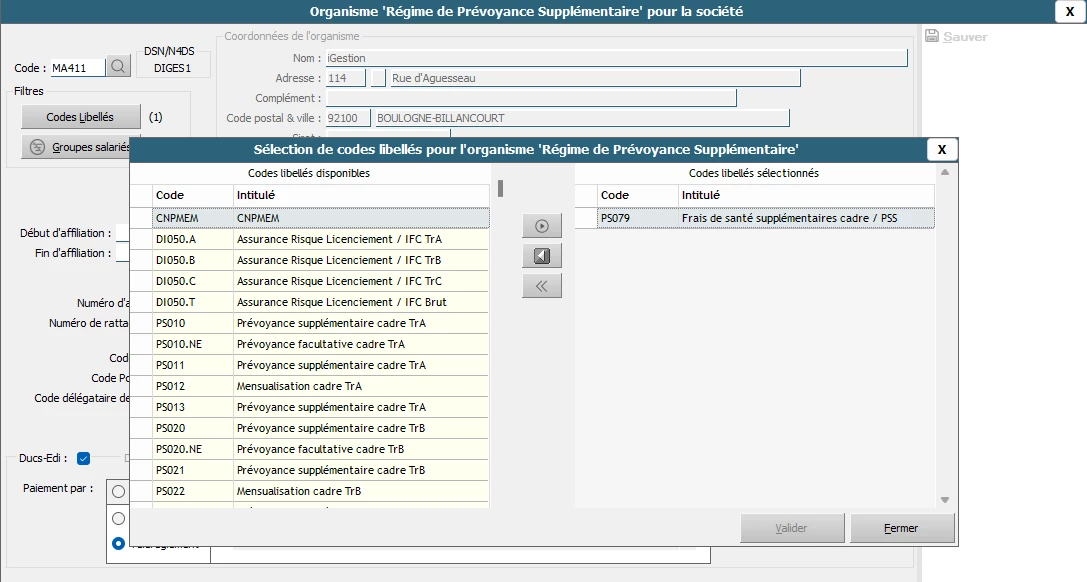Screen dimensions: 1087x582
Task: Select row PS020.NE Prévoyance facultative cadre TrB
Action: coord(320,449)
